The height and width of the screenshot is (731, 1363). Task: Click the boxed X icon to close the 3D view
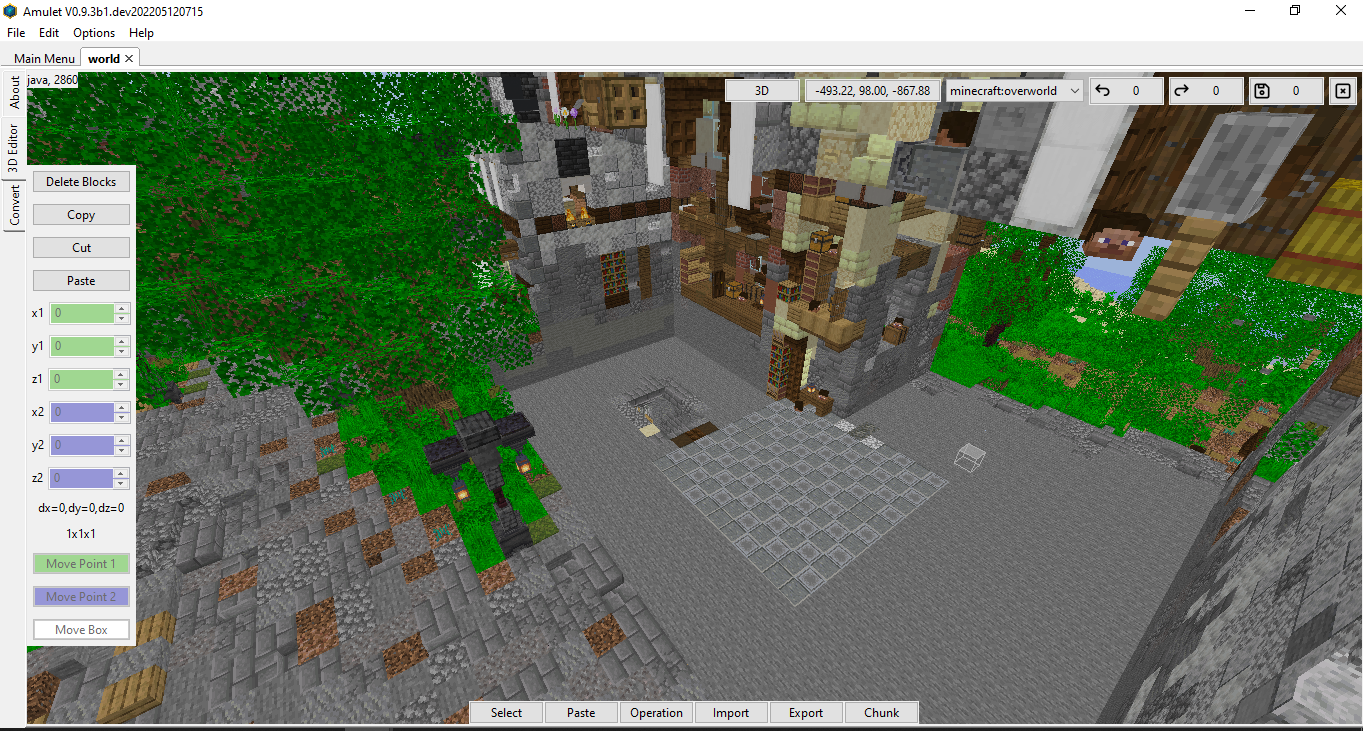click(x=1342, y=90)
